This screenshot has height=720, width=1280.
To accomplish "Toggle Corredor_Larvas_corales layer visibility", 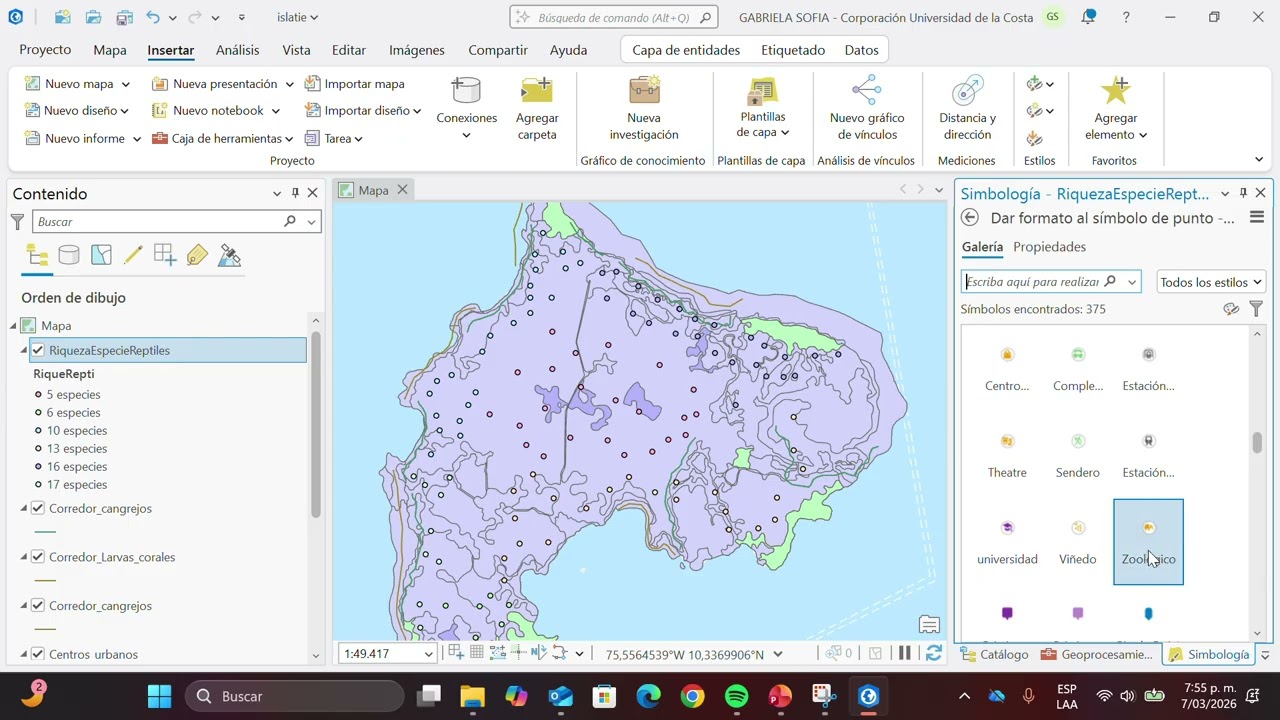I will pyautogui.click(x=38, y=557).
